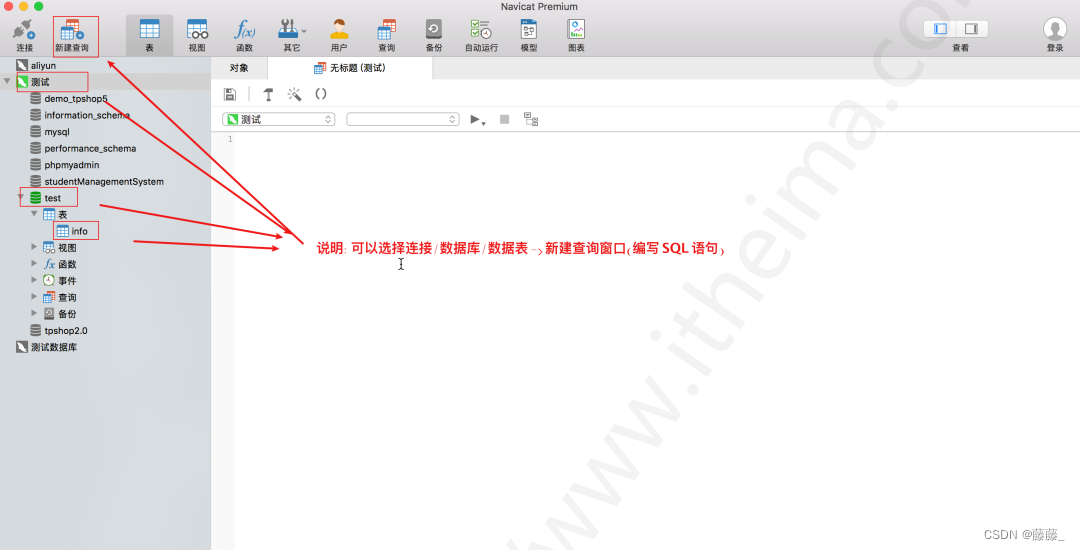
Task: Open the Function (函数) toolbar item
Action: [245, 35]
